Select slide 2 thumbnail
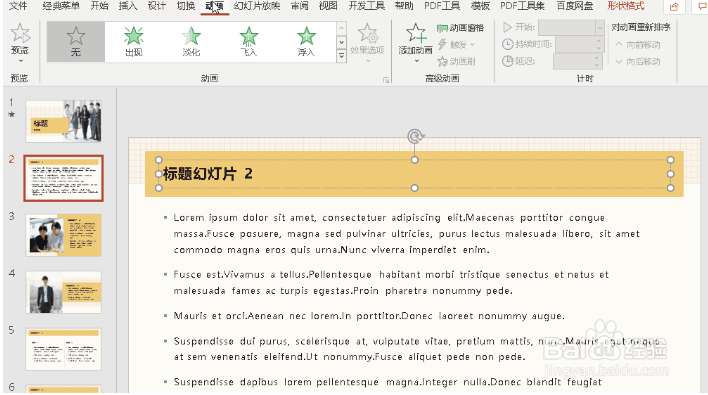708x395 pixels. coord(63,178)
